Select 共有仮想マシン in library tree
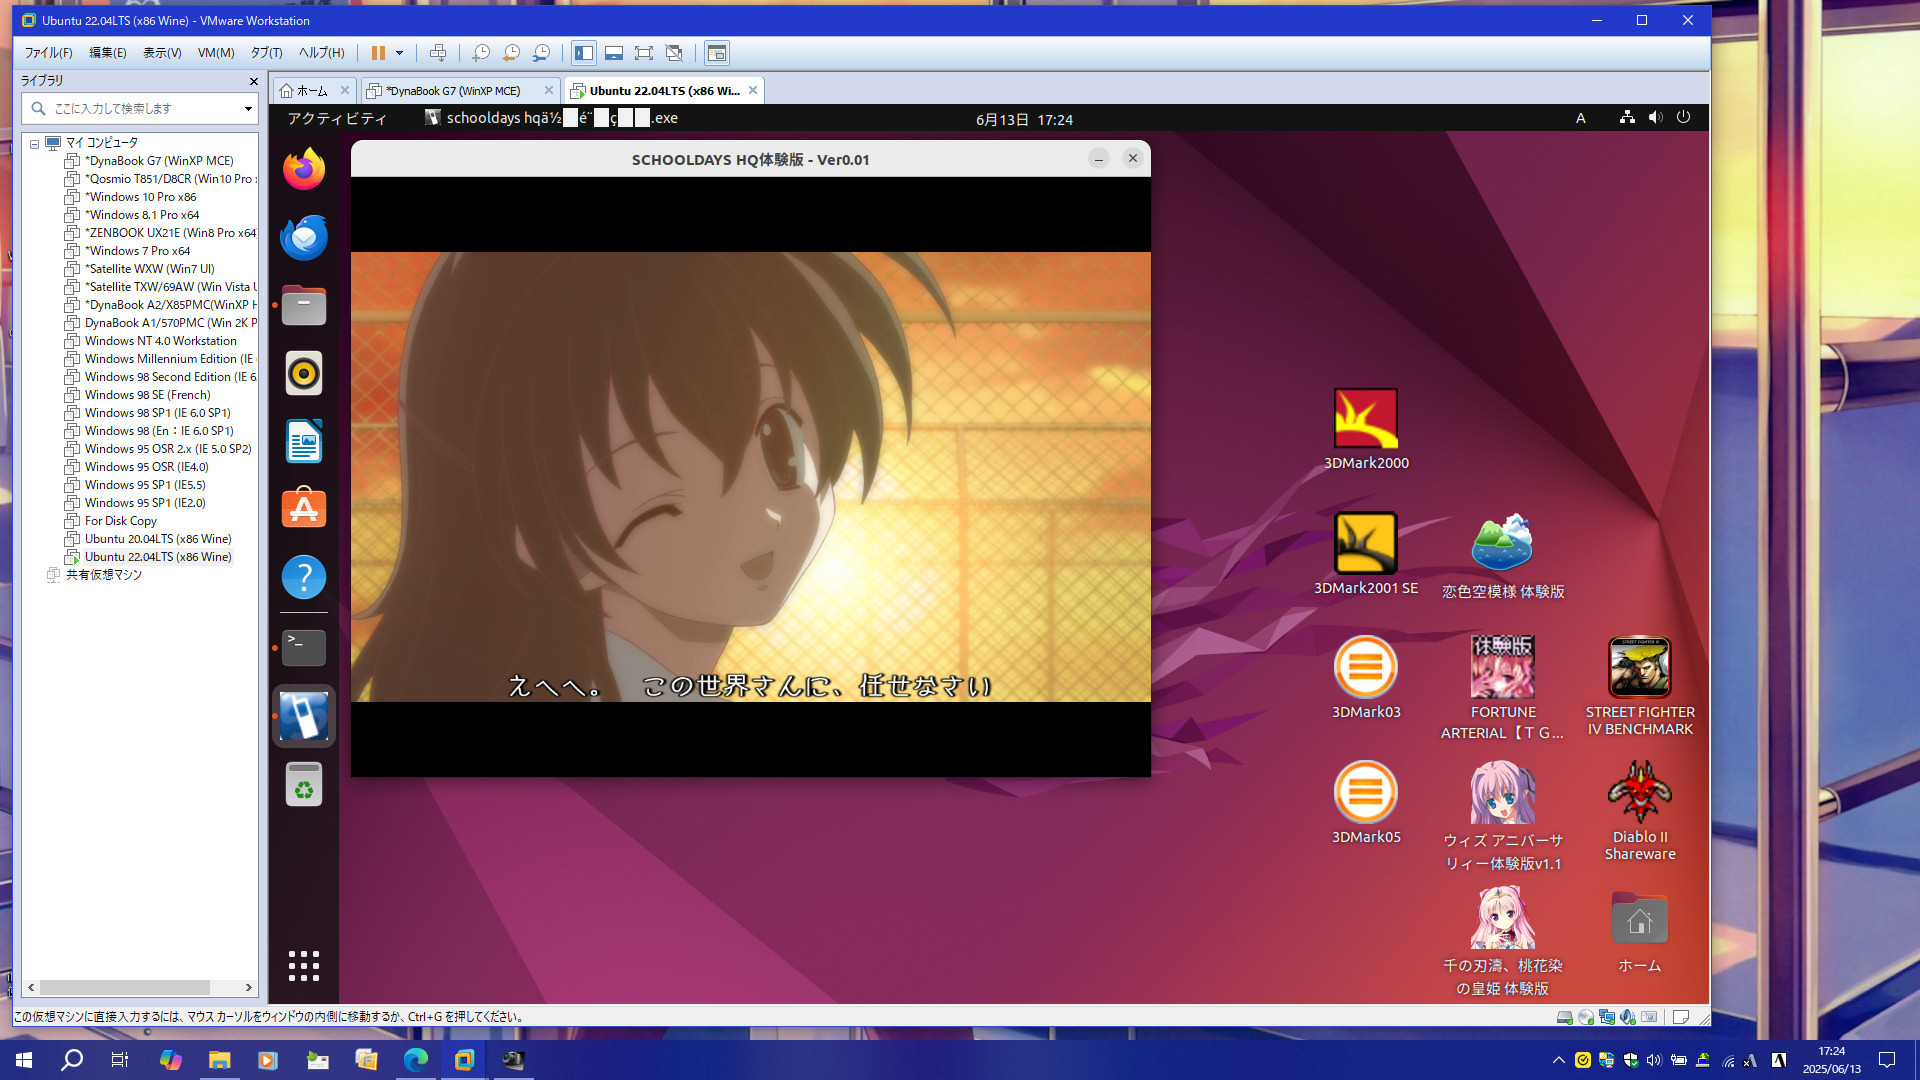The width and height of the screenshot is (1920, 1080). coord(103,575)
